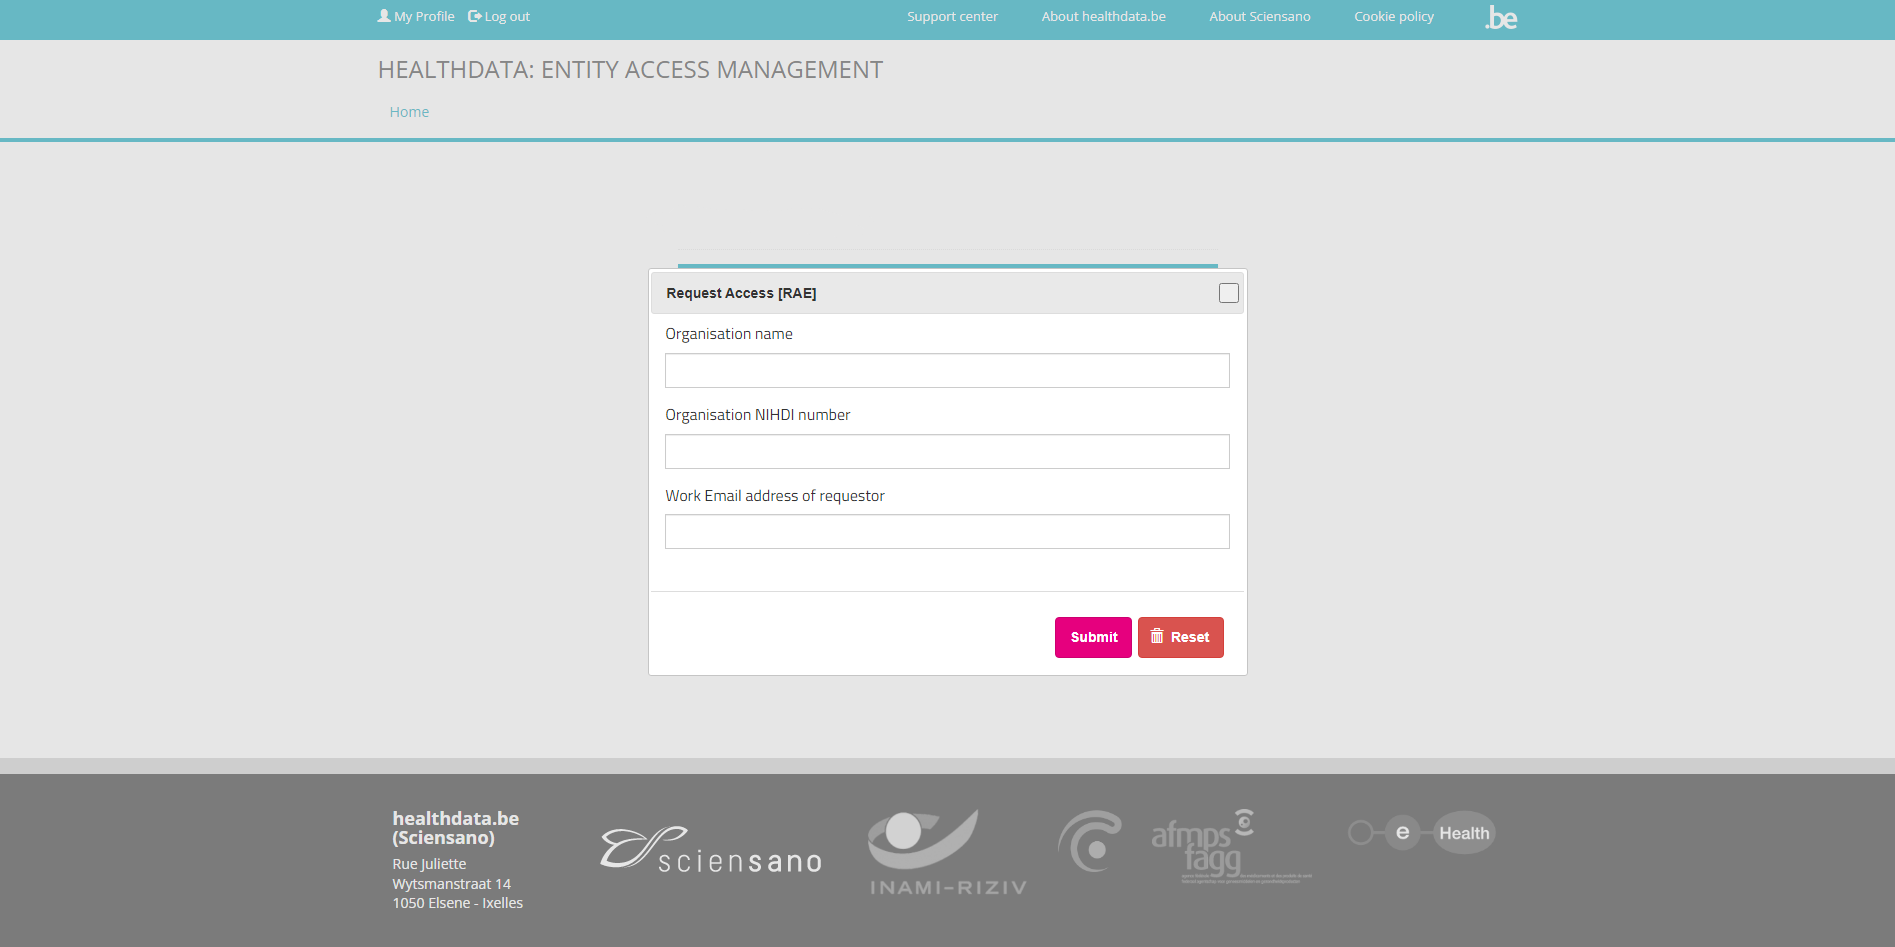Image resolution: width=1895 pixels, height=947 pixels.
Task: Click the healthdata.be (Sciensano) footer heading
Action: [455, 828]
